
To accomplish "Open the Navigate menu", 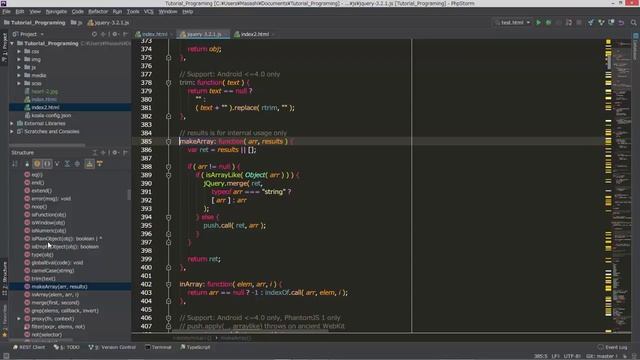I will coord(56,11).
